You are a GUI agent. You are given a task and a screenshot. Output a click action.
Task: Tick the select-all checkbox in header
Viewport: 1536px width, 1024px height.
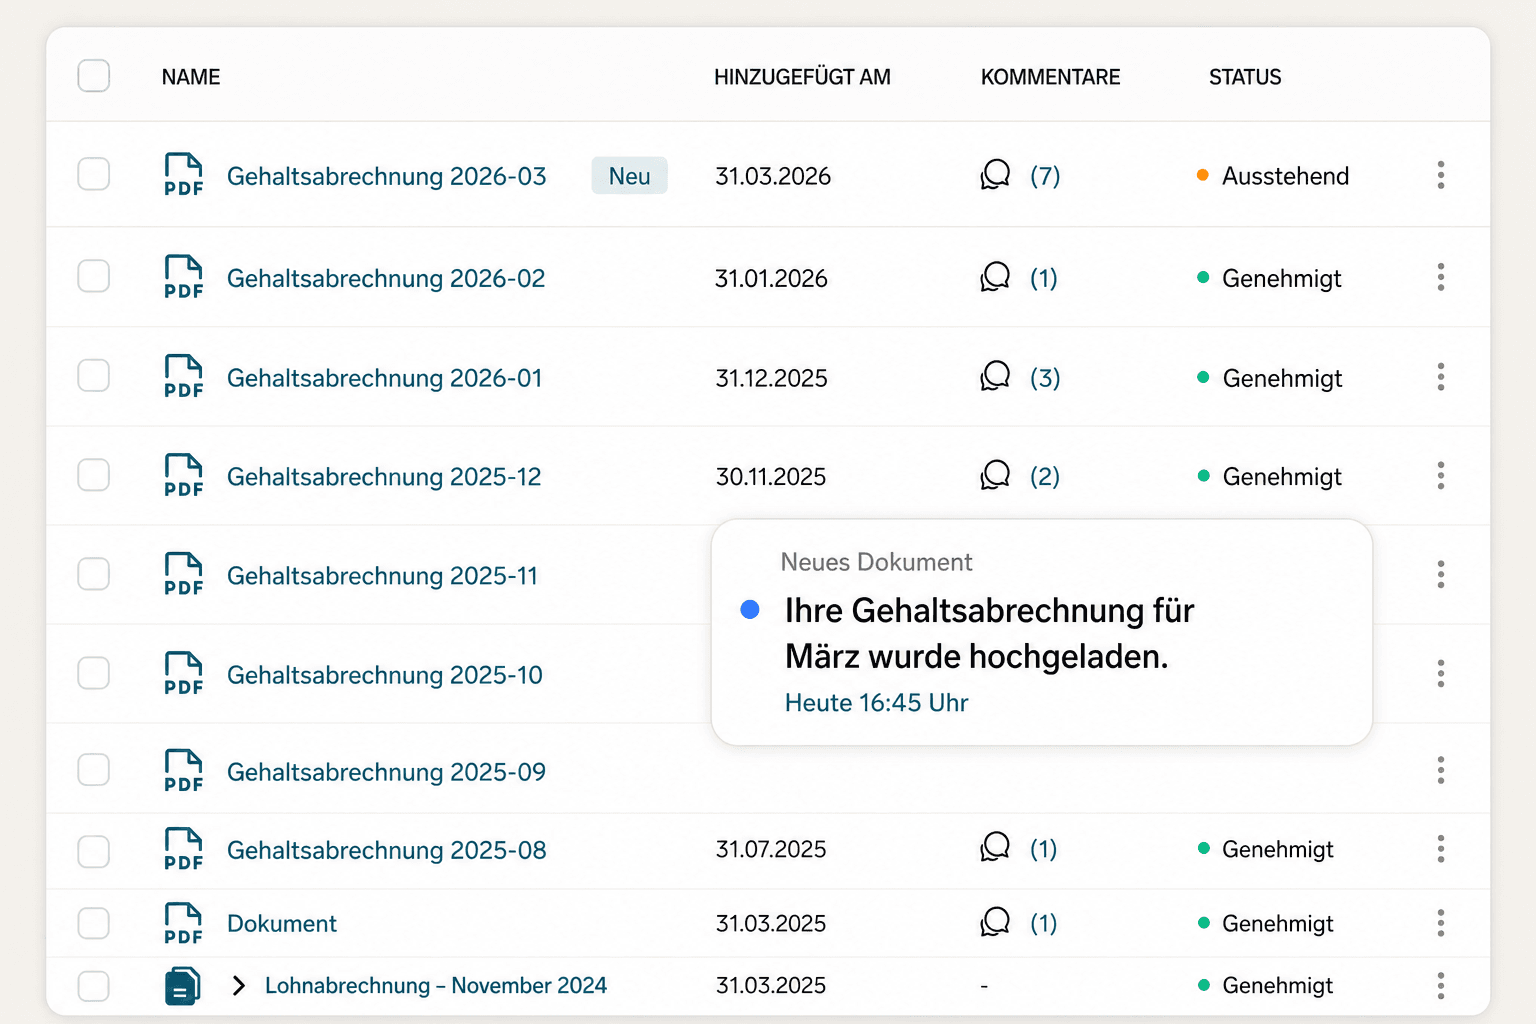coord(94,76)
